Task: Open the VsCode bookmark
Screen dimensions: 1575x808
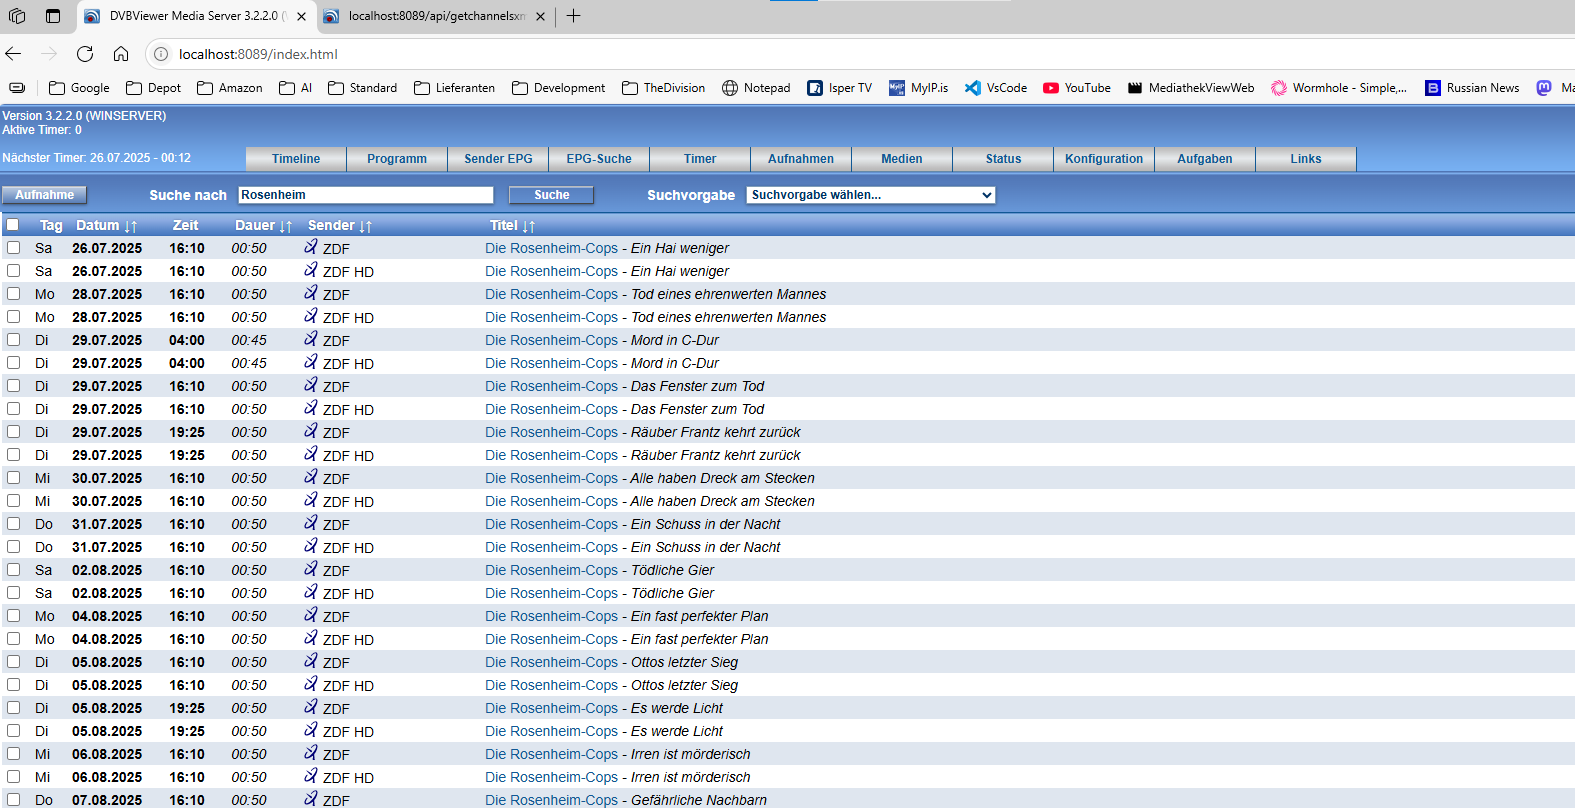Action: pos(996,88)
